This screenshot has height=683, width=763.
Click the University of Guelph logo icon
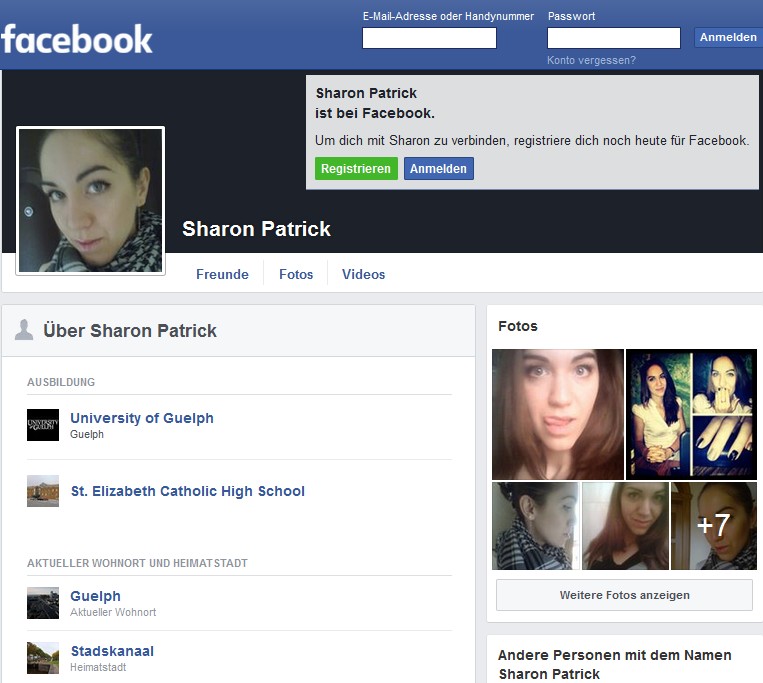43,425
